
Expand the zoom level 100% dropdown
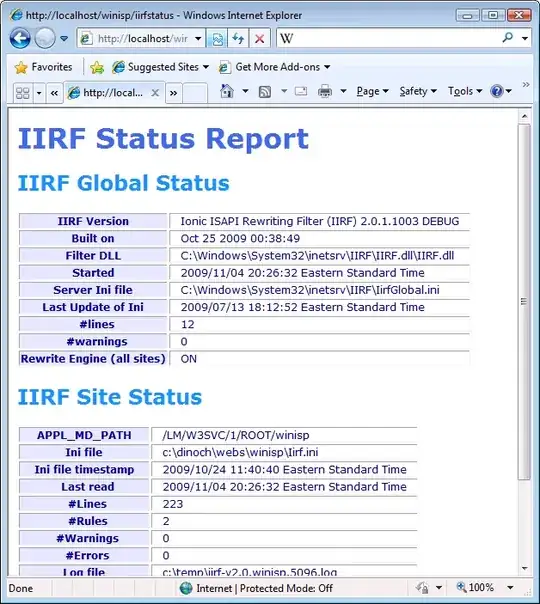tap(510, 587)
